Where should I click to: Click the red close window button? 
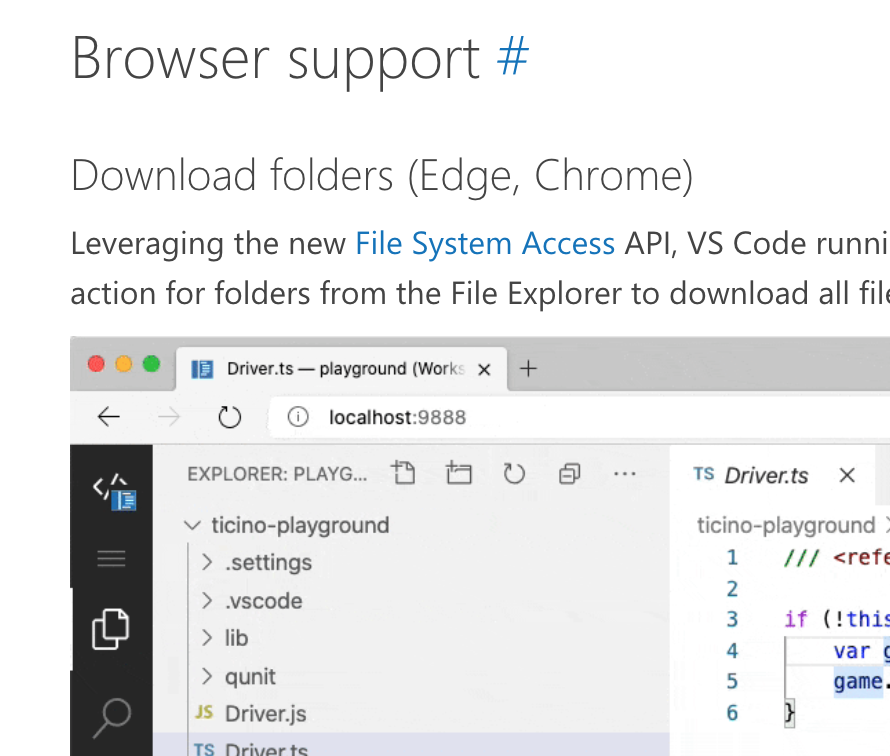[96, 364]
